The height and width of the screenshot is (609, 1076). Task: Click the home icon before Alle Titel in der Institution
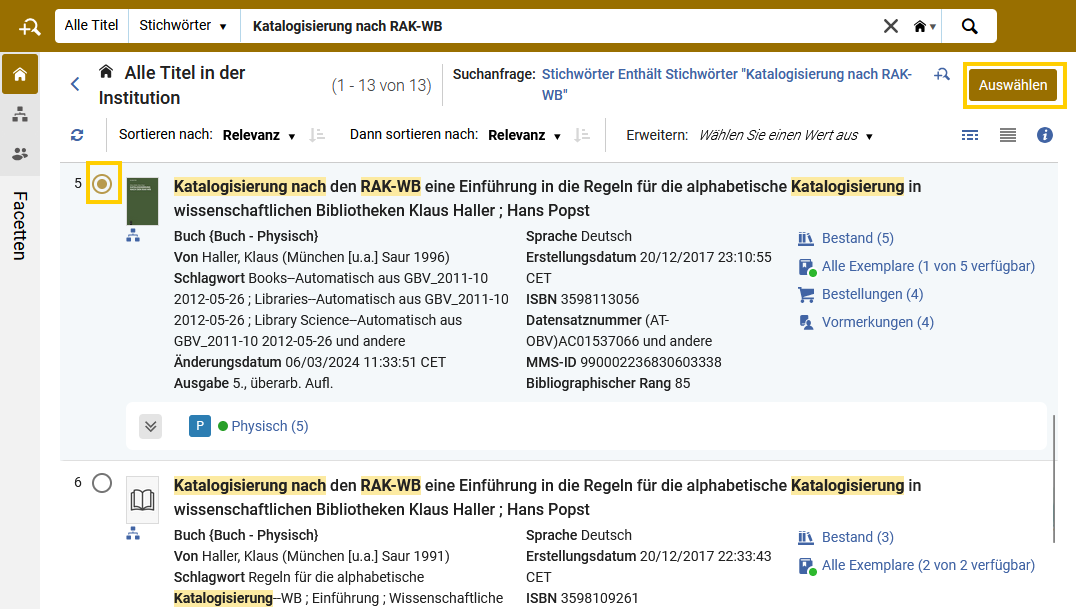point(106,71)
